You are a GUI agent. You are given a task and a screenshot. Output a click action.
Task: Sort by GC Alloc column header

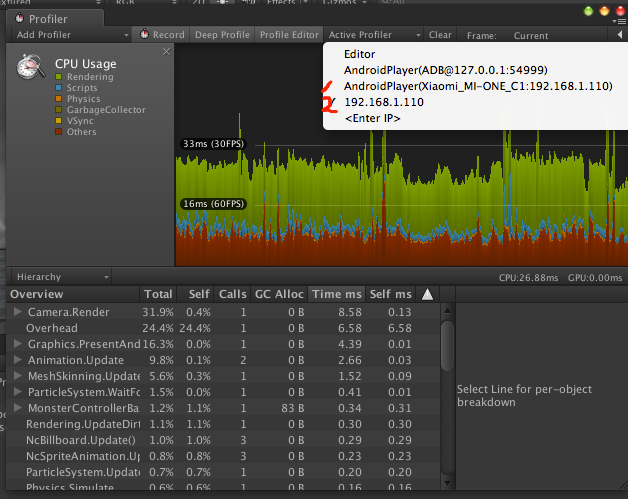pyautogui.click(x=279, y=294)
